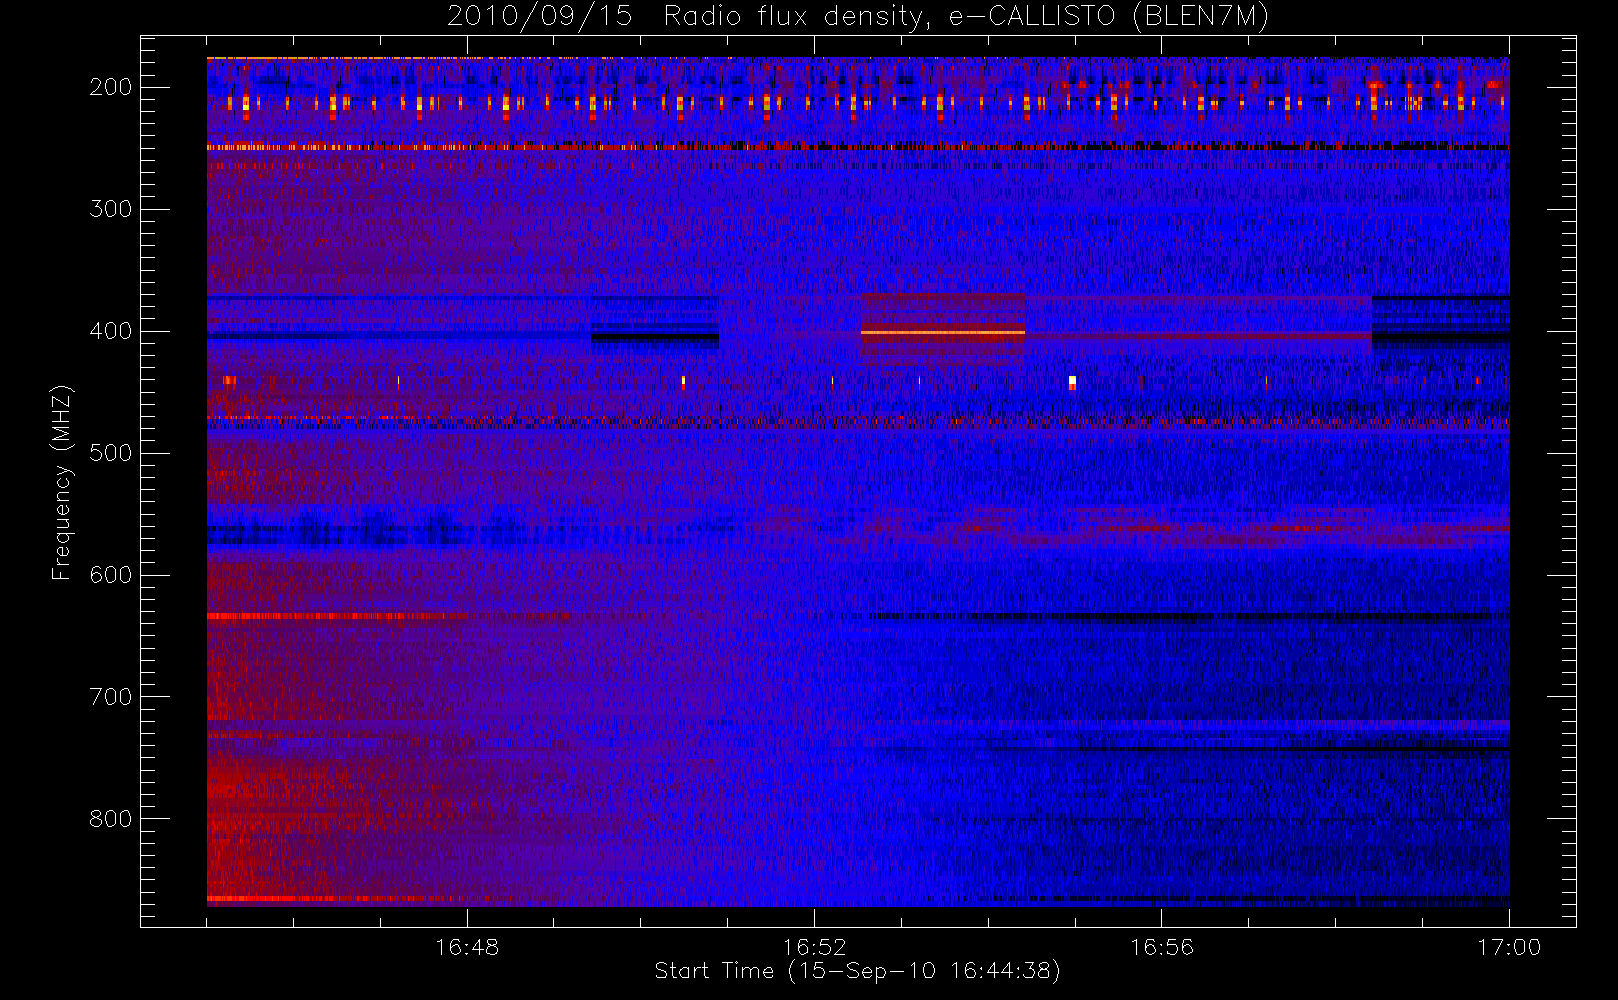Click the 'Start Time (15-Sep-10 16:44:38)' axis label
The width and height of the screenshot is (1618, 1000).
[x=857, y=971]
